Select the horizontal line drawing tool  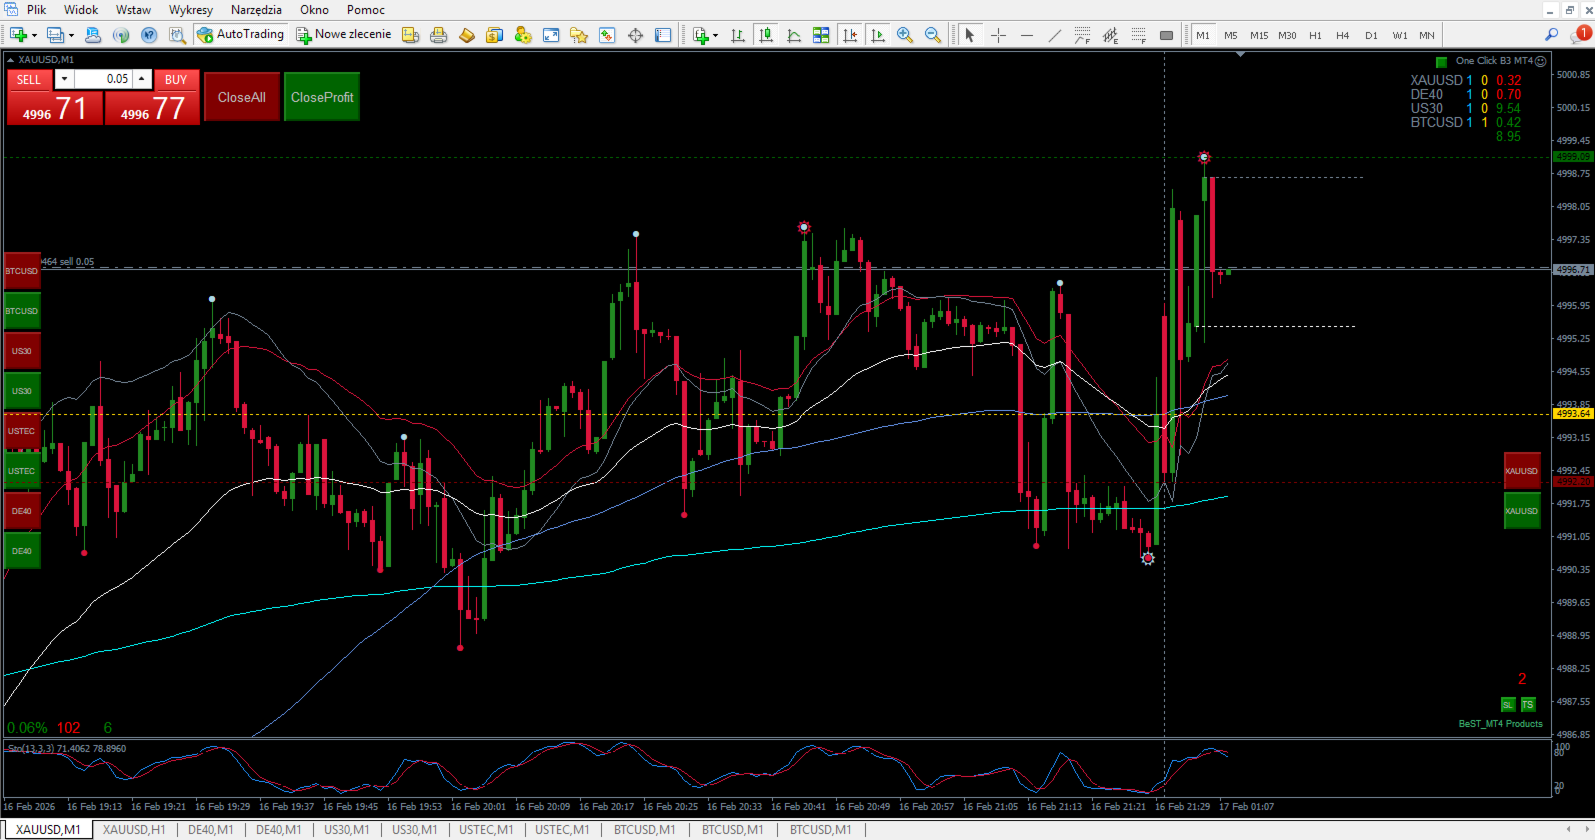tap(1026, 35)
